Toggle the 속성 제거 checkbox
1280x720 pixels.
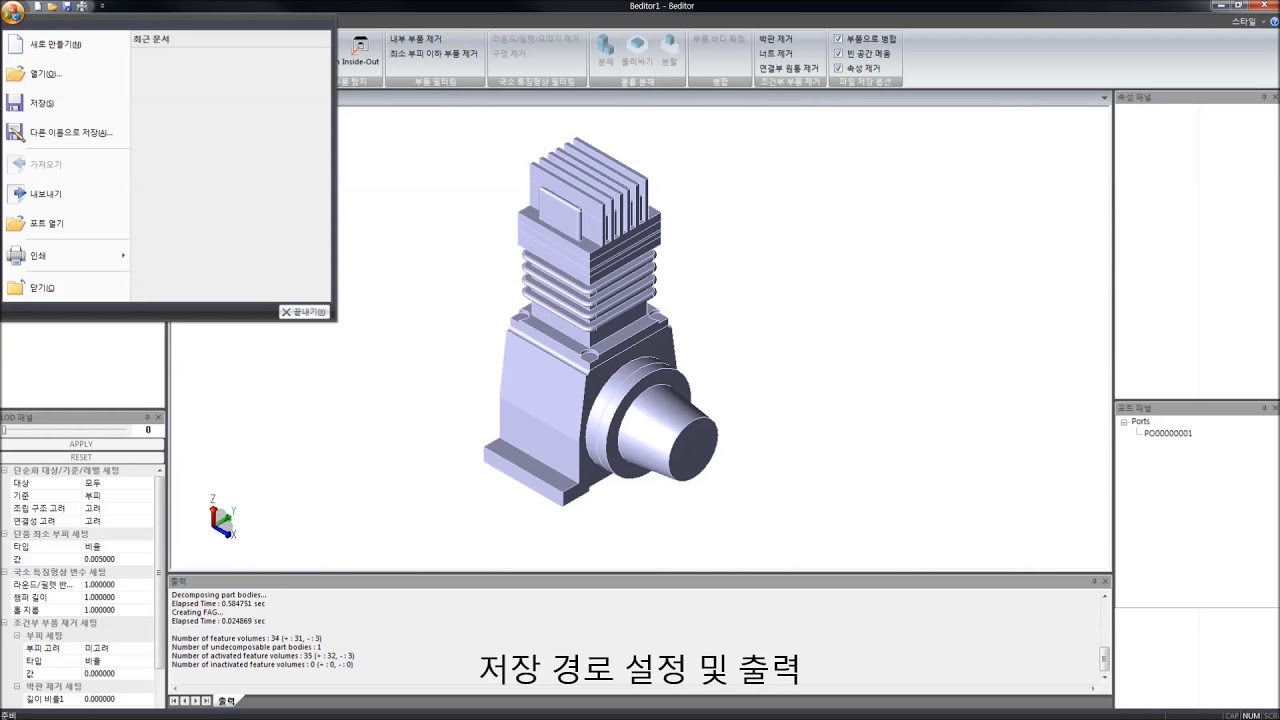coord(838,68)
